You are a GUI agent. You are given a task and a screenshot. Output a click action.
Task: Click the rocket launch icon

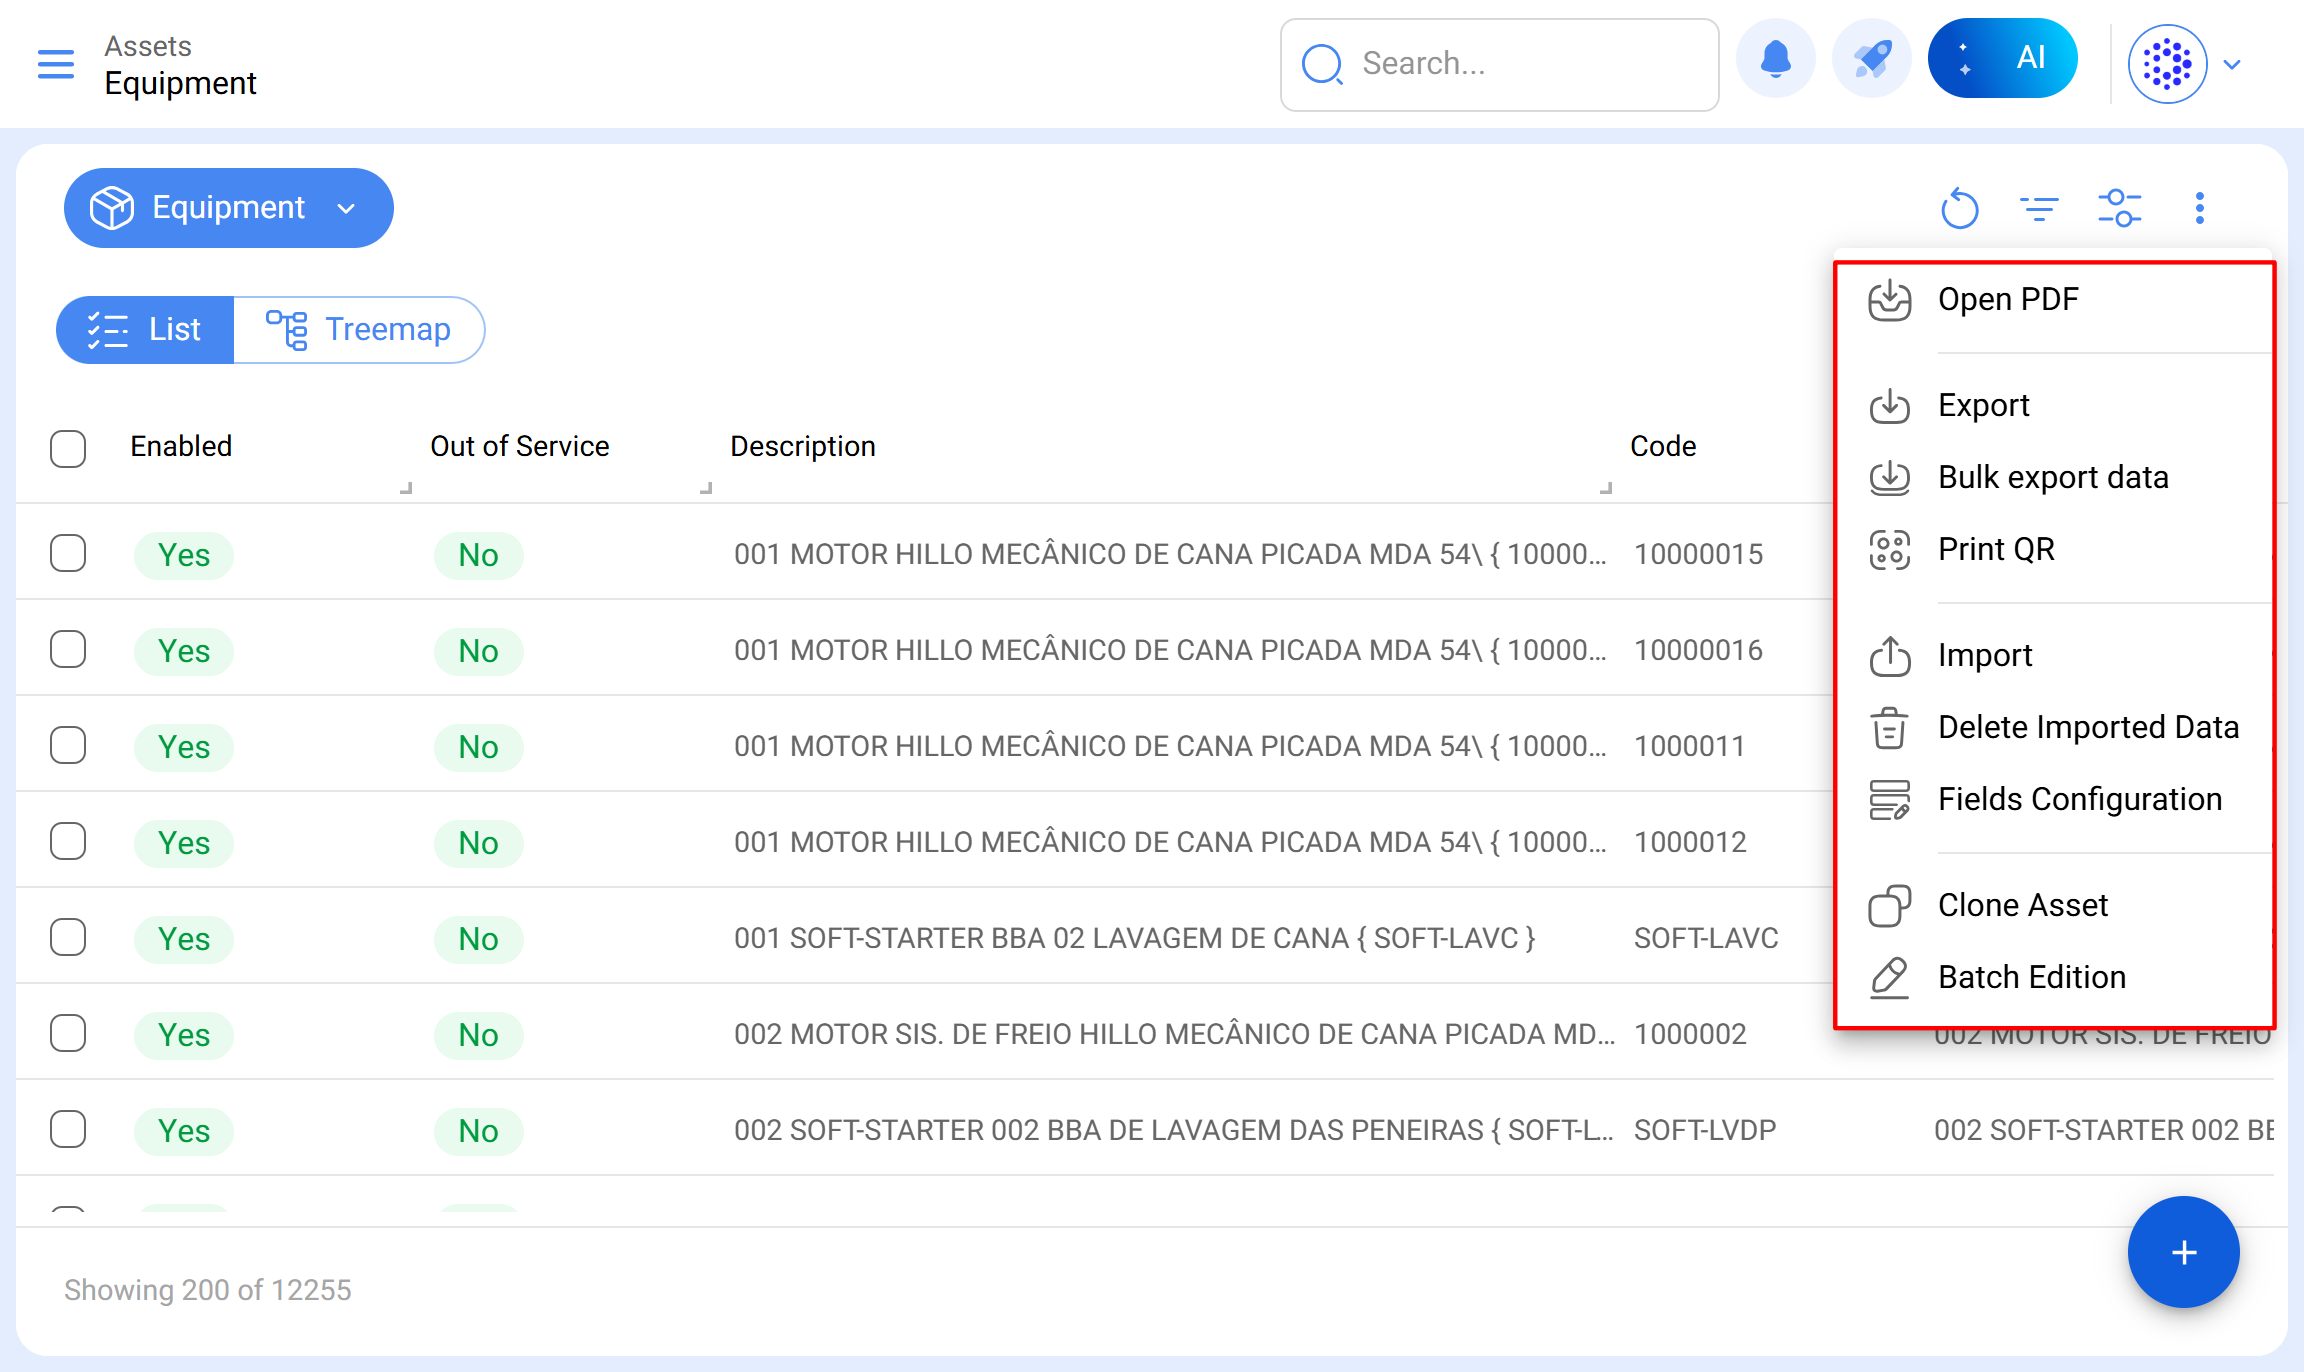pos(1871,60)
